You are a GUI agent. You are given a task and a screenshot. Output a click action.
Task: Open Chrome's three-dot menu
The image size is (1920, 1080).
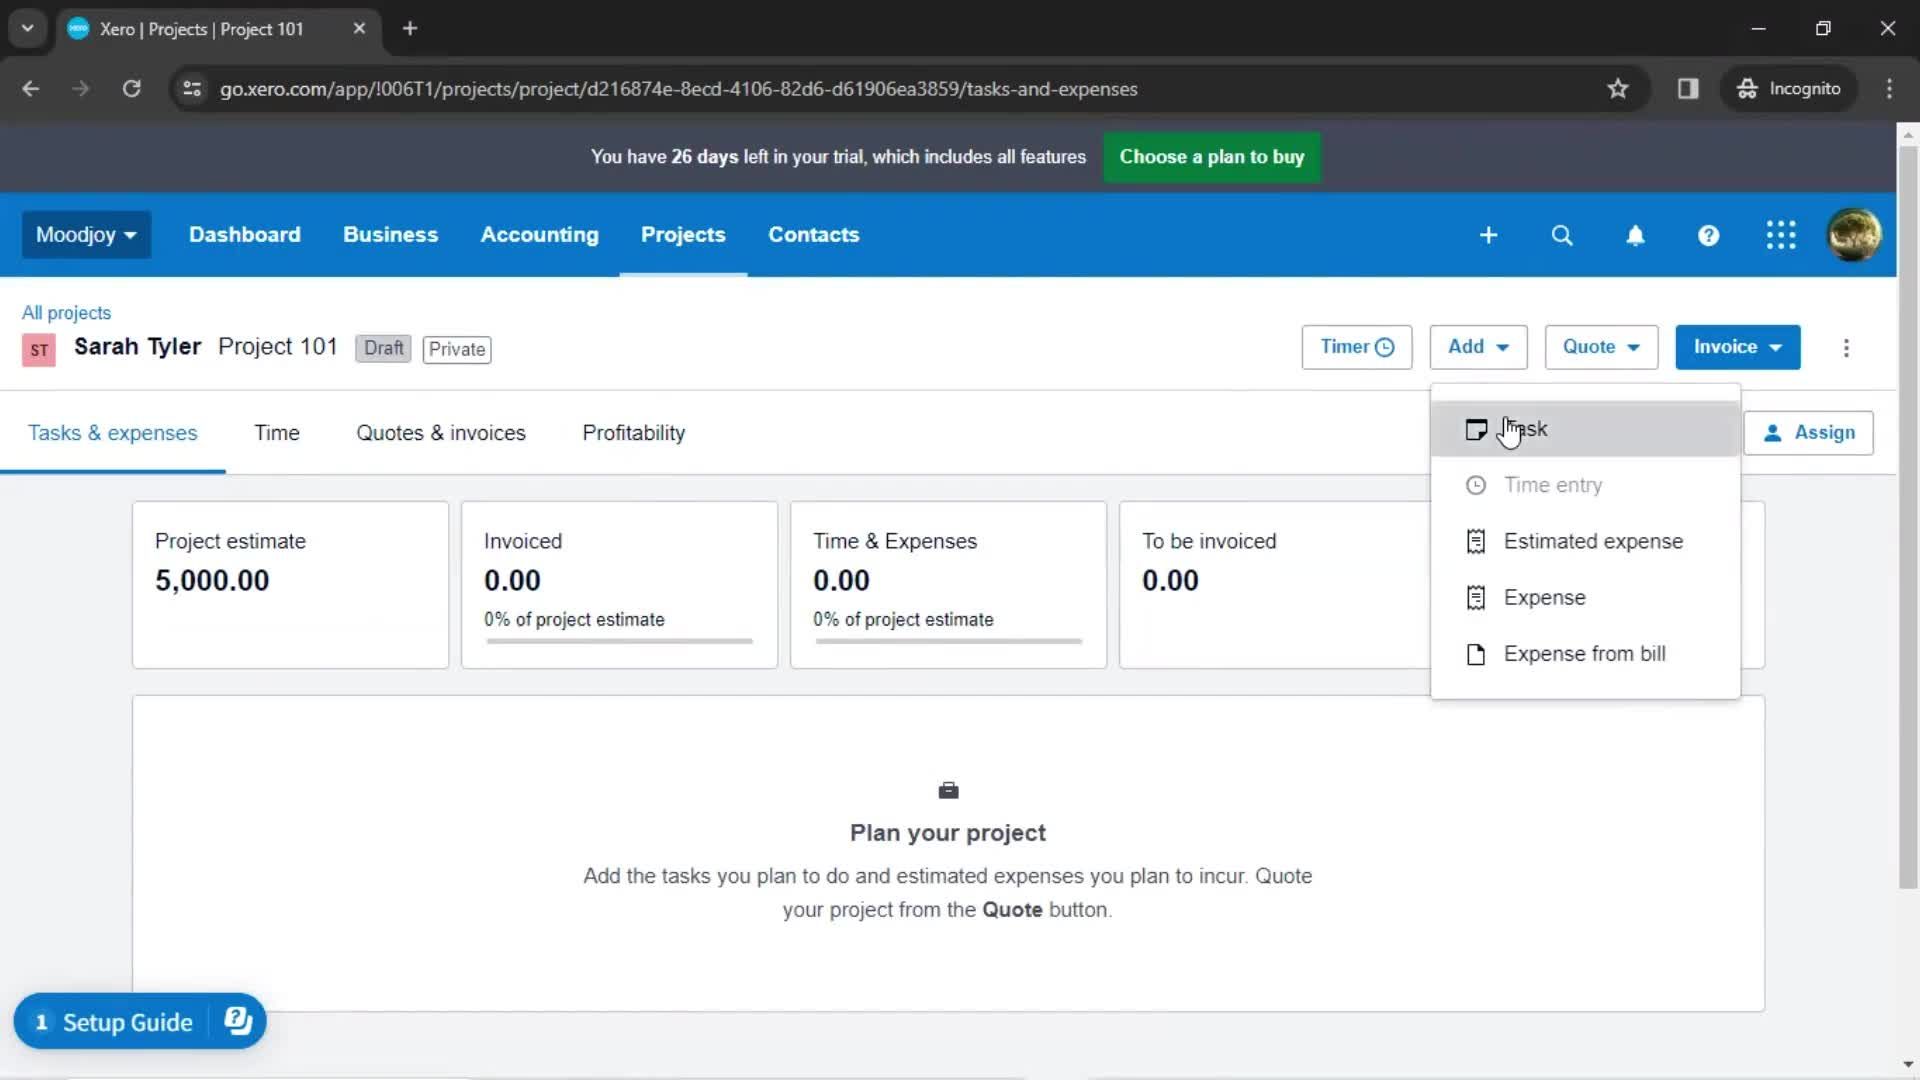(1889, 89)
